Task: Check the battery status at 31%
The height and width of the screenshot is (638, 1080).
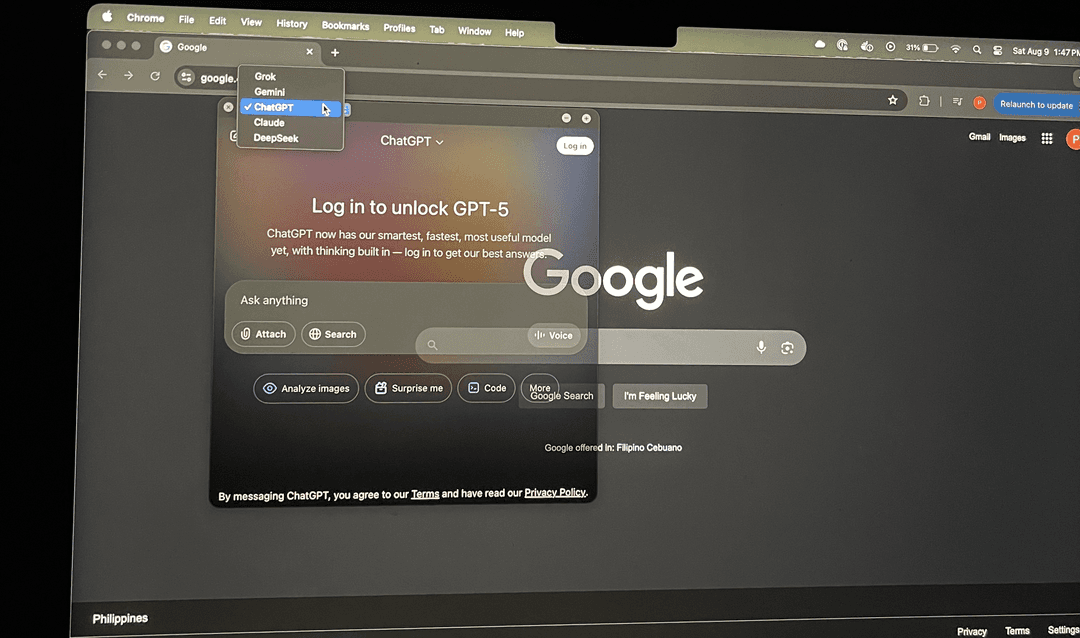Action: pyautogui.click(x=922, y=48)
